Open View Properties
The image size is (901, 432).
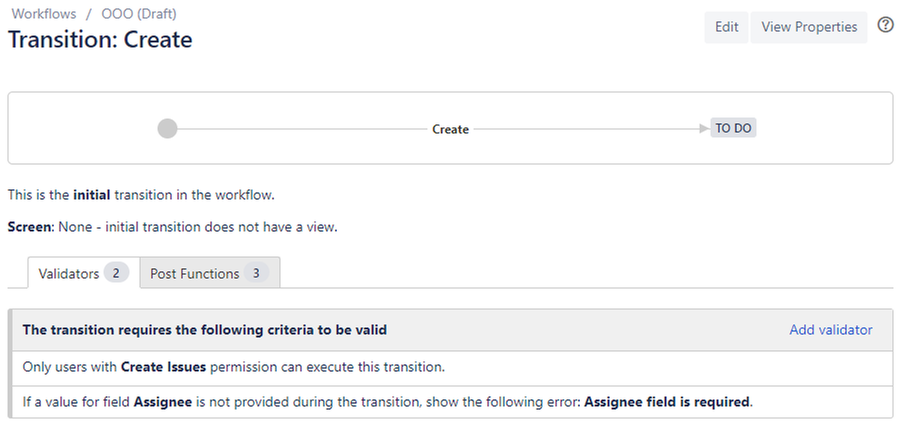[809, 27]
